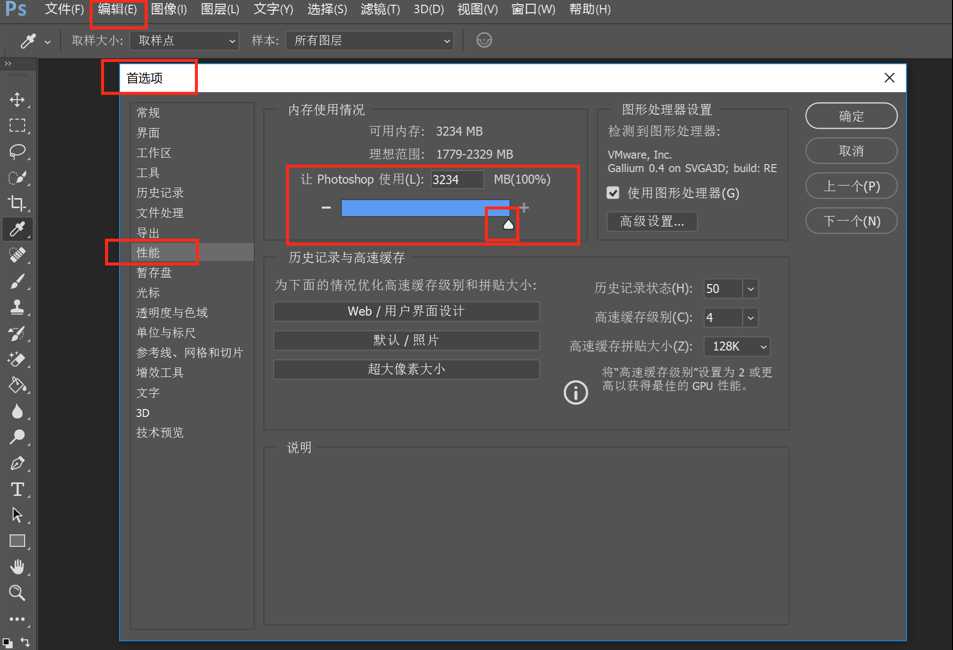Open the 图层(L) menu

pos(220,9)
